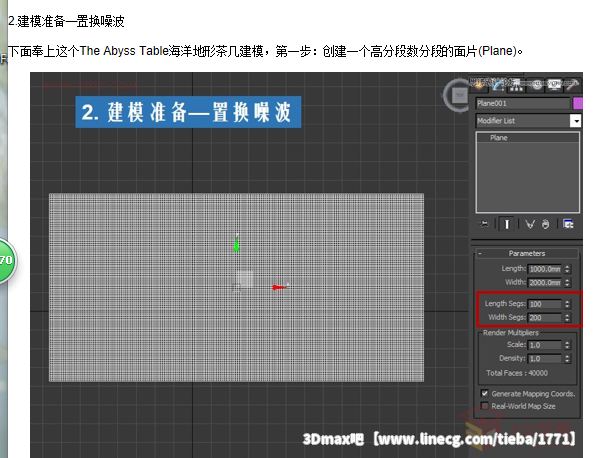This screenshot has height=458, width=615.
Task: Enable Real-World Map Size checkbox
Action: point(485,406)
